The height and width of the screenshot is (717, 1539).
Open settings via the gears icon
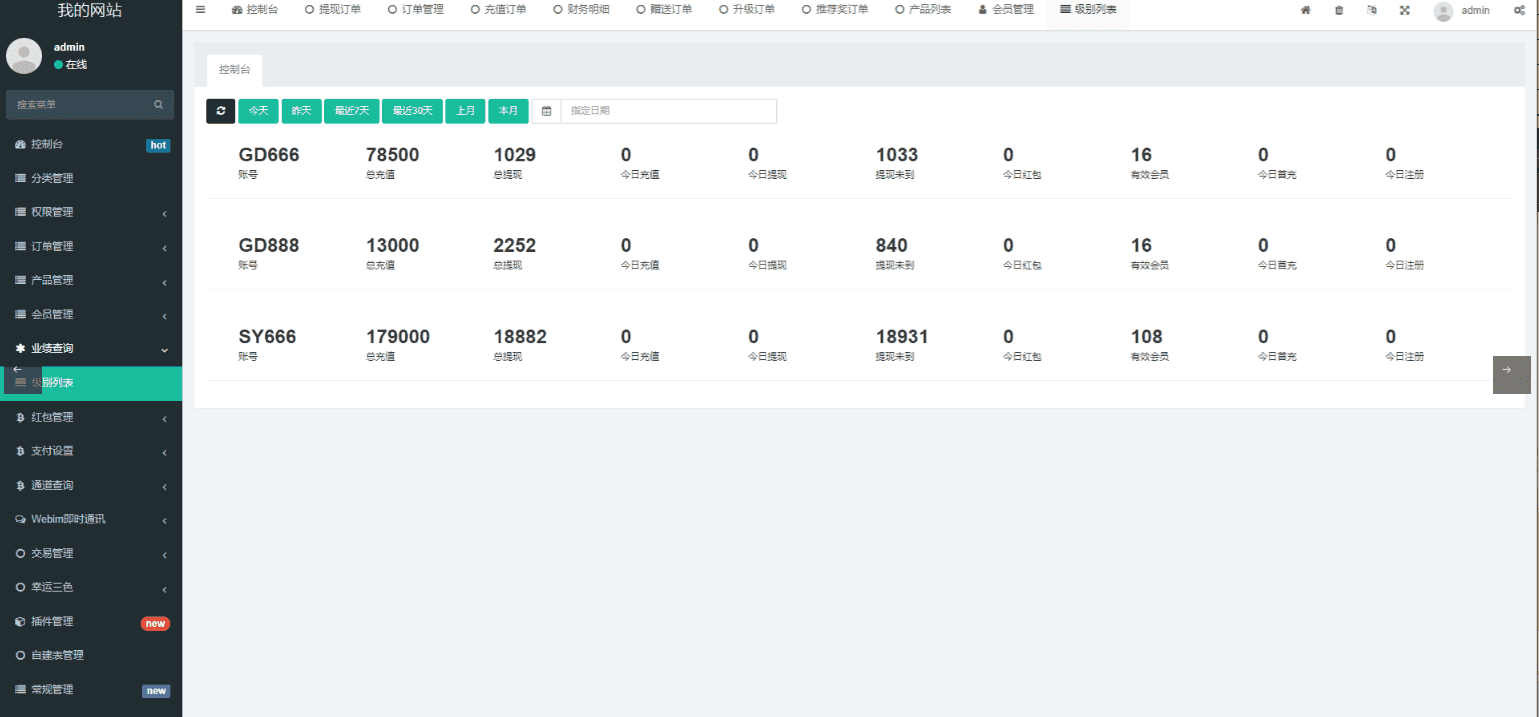click(1518, 10)
